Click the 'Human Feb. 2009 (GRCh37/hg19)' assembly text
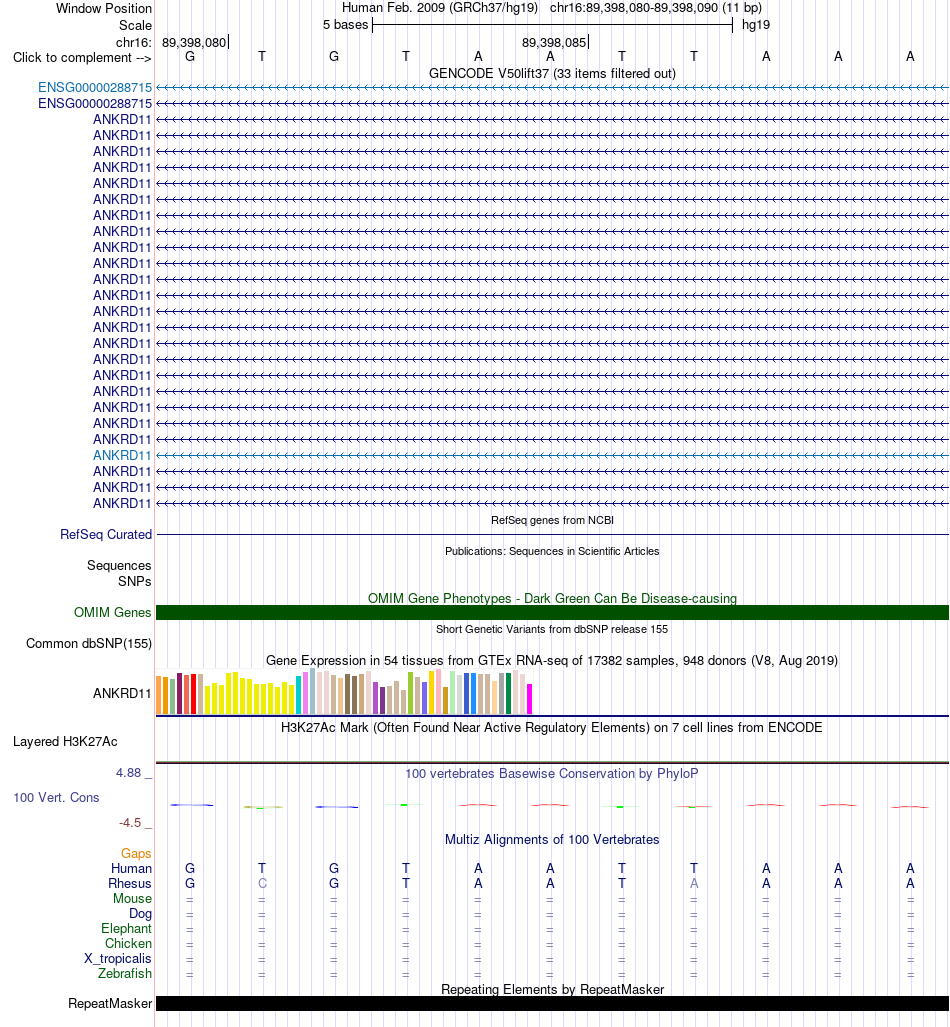 point(440,8)
